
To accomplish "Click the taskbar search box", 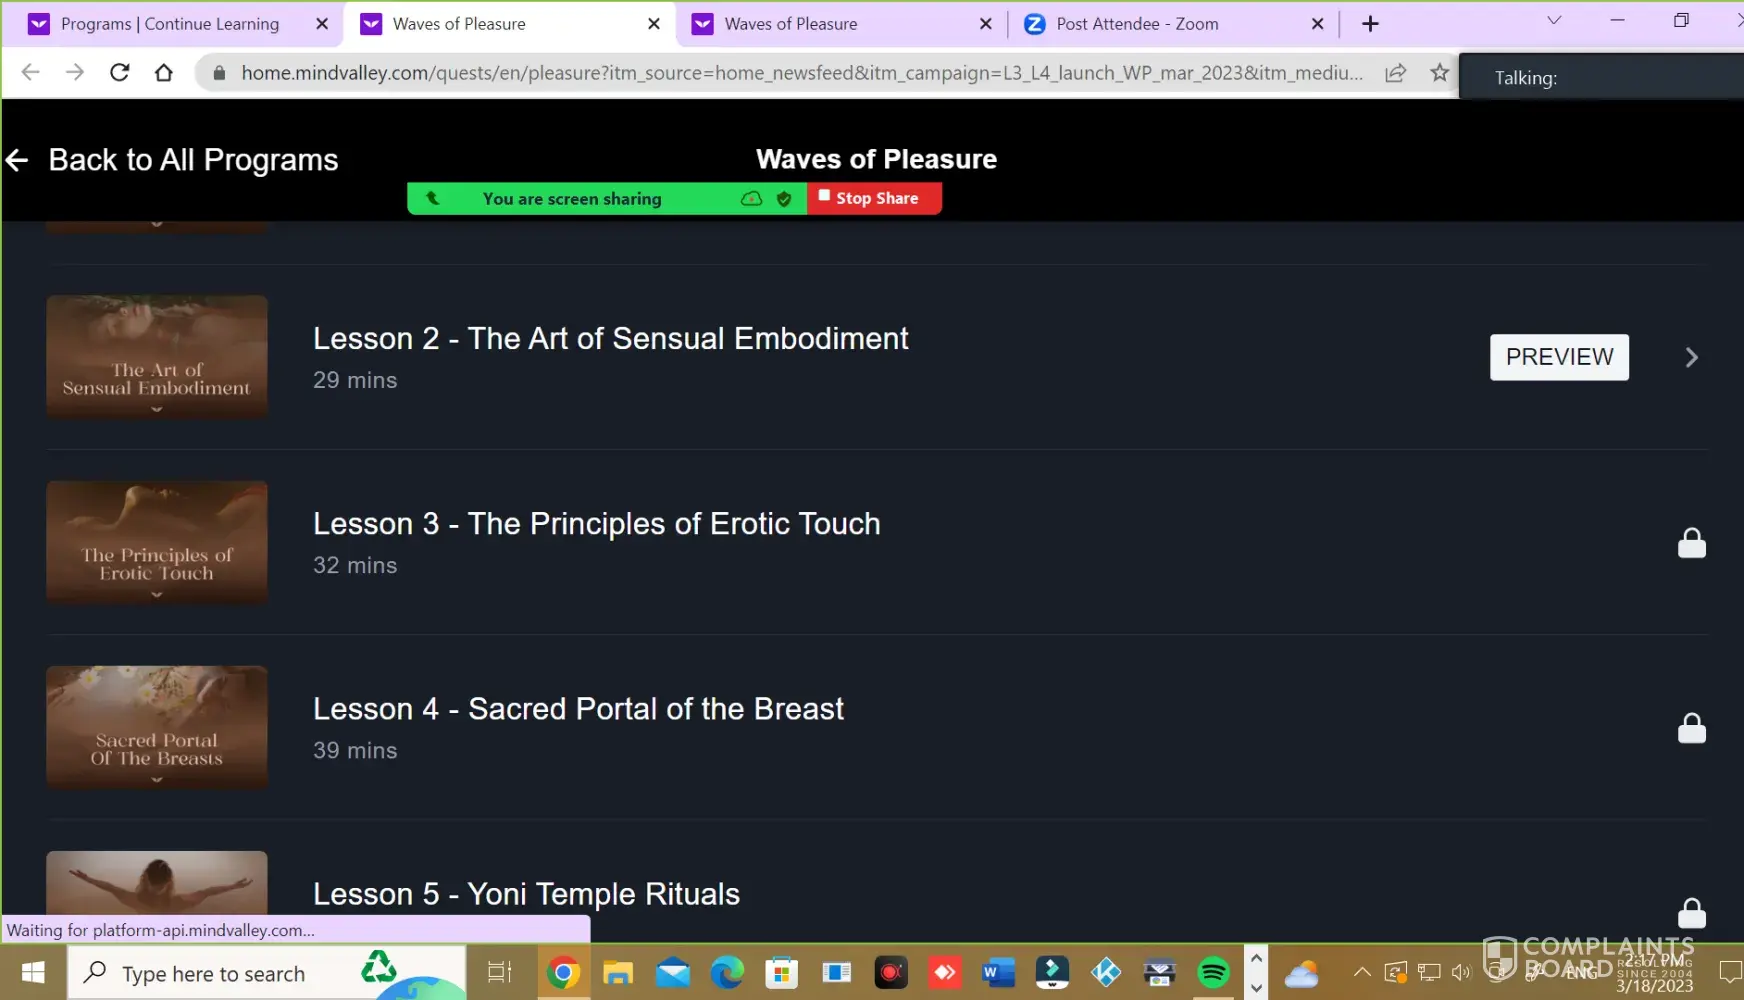I will [x=267, y=973].
